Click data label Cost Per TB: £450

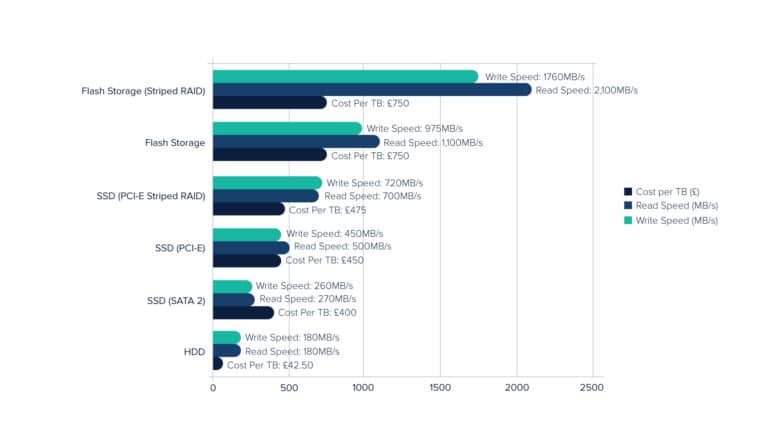coord(325,261)
